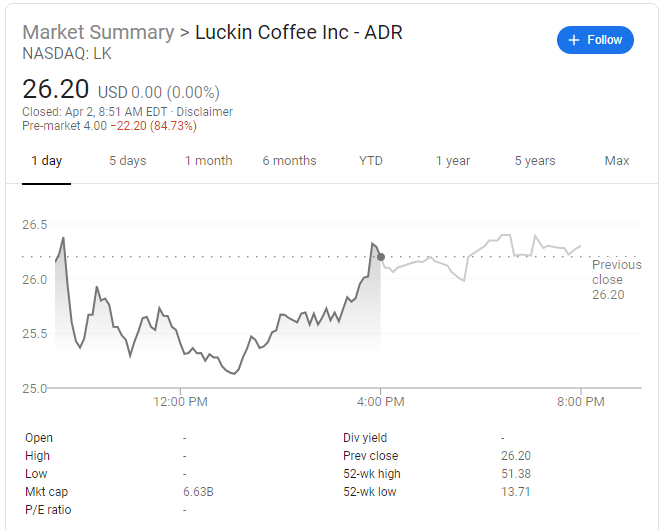Image resolution: width=660 pixels, height=530 pixels.
Task: Click the Mkt cap value 6.63B
Action: (198, 492)
